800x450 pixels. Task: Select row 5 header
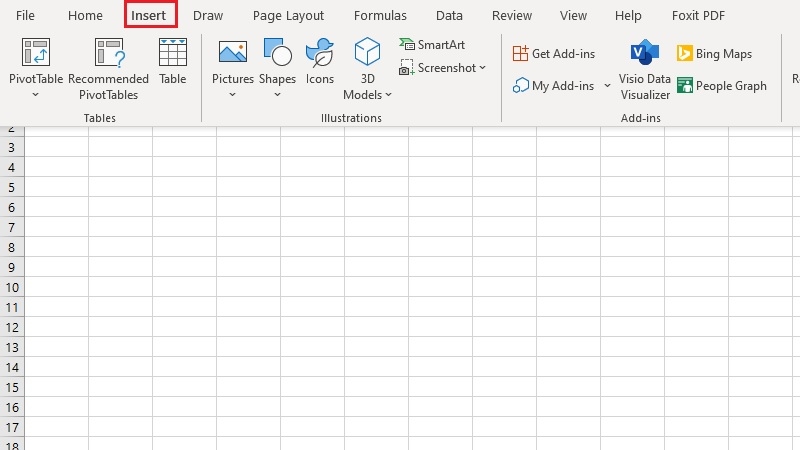point(12,187)
